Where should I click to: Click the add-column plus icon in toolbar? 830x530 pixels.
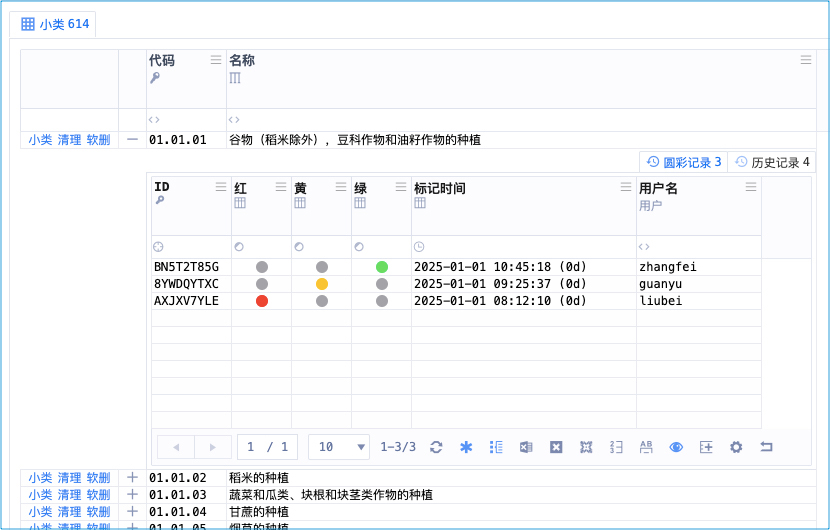click(x=706, y=447)
